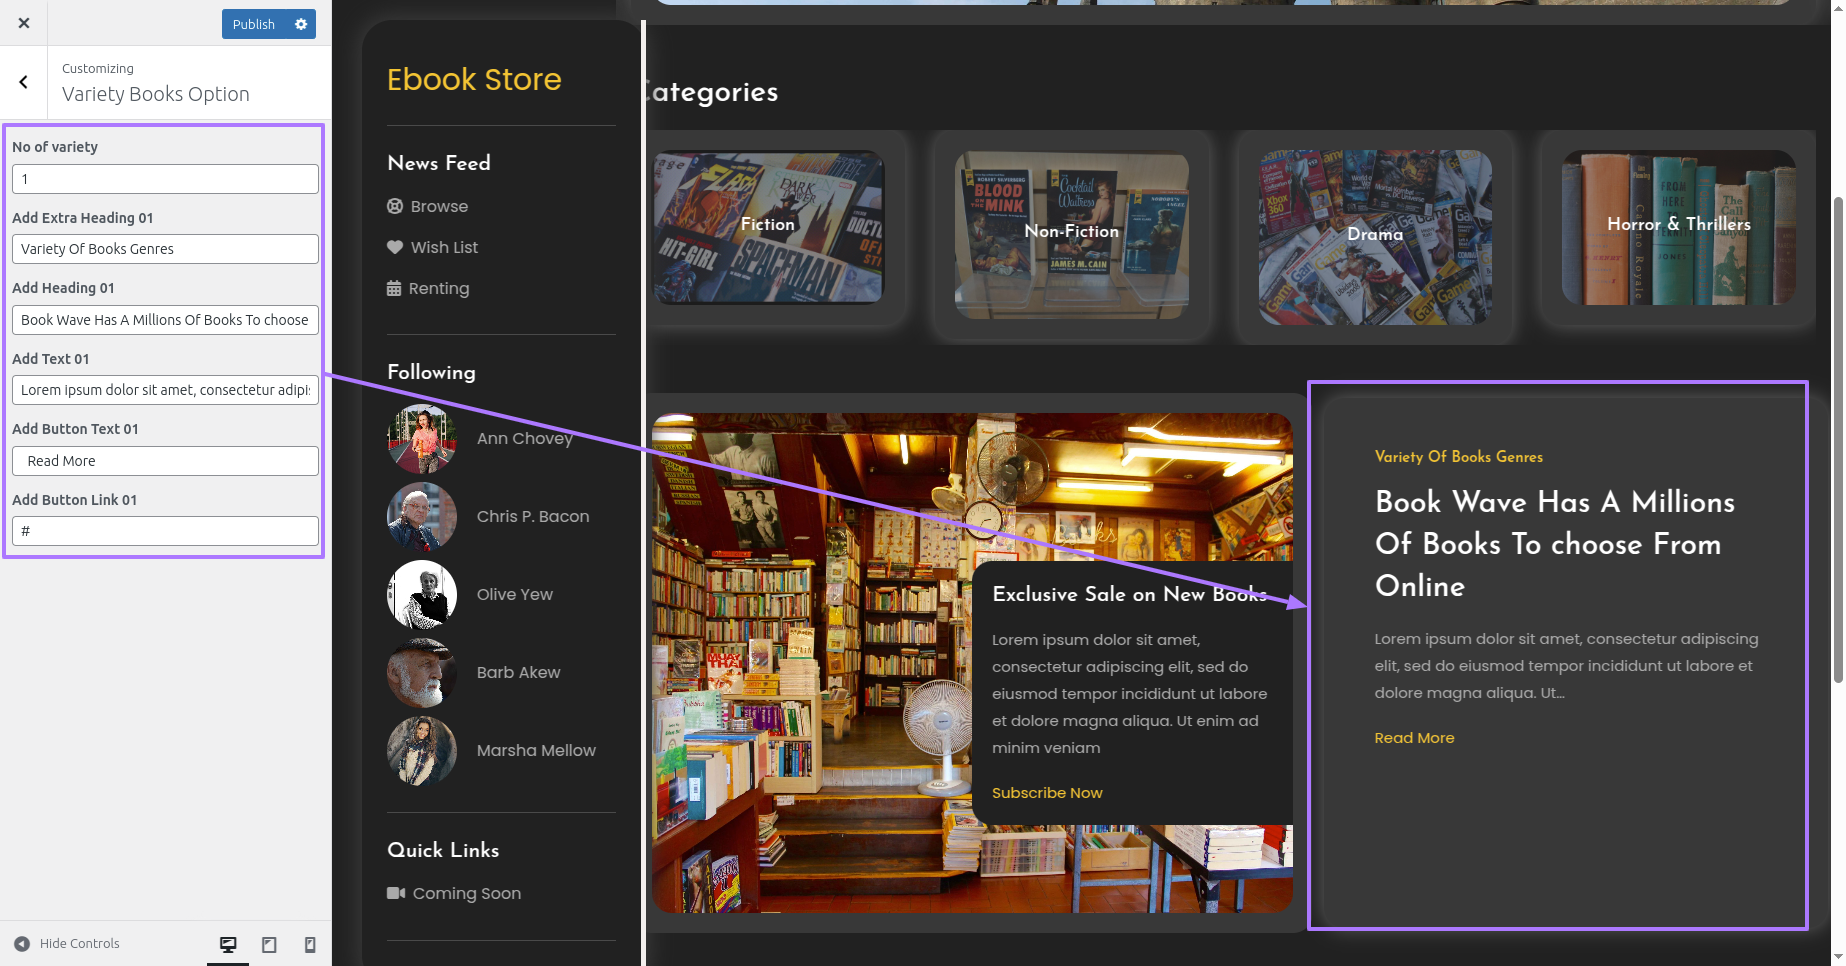Click the No of variety input field

coord(165,179)
